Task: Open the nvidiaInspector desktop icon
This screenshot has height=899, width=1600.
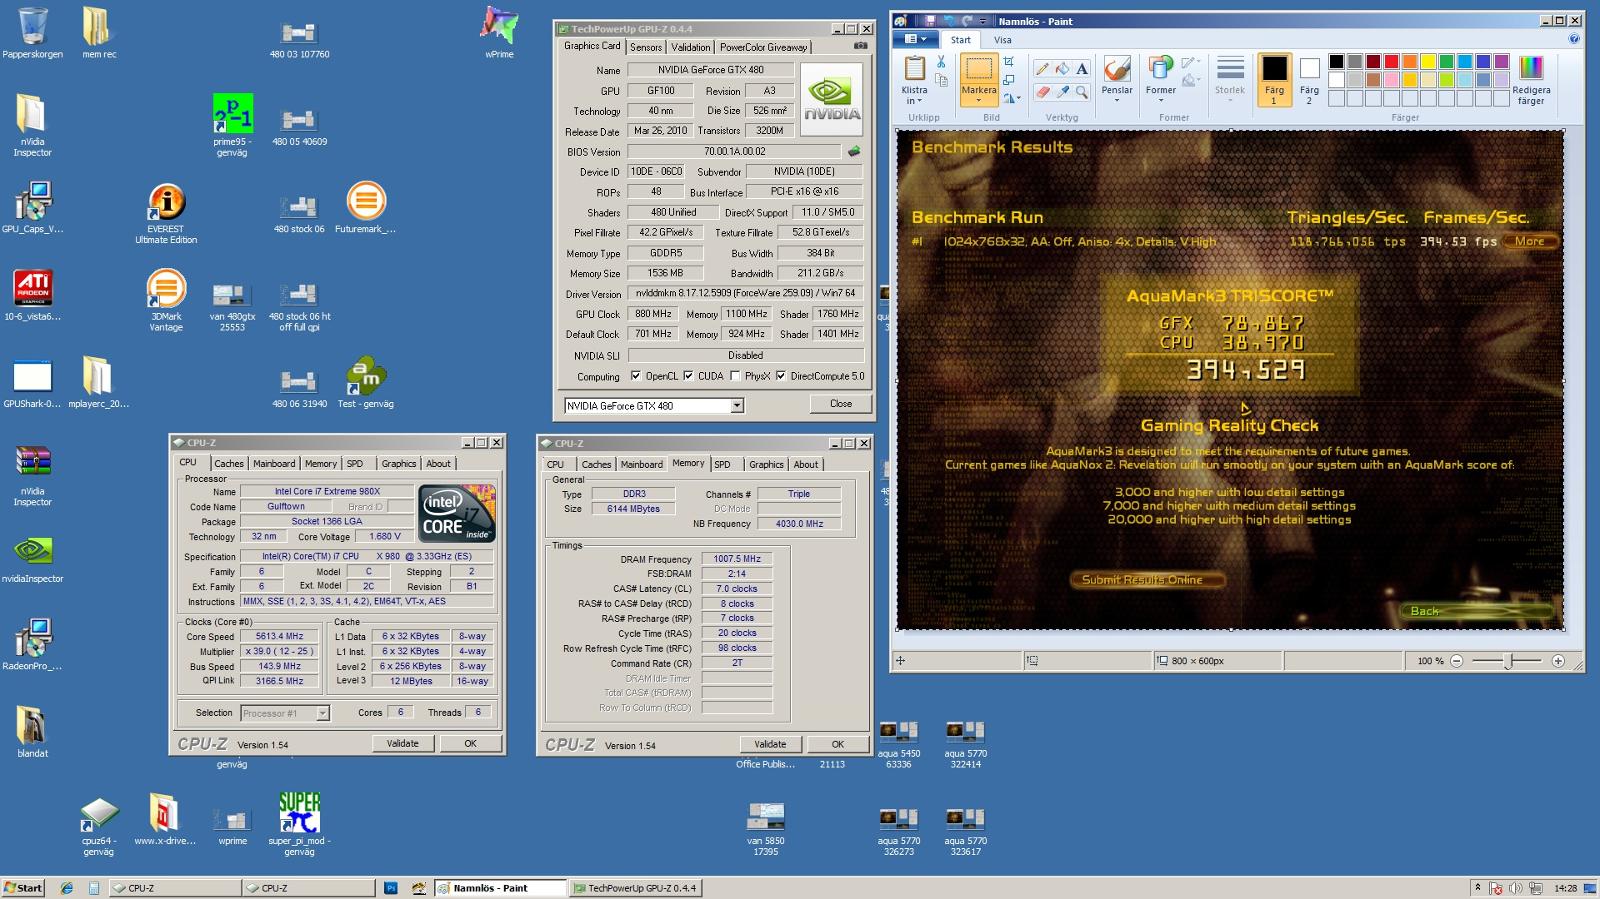Action: point(32,560)
